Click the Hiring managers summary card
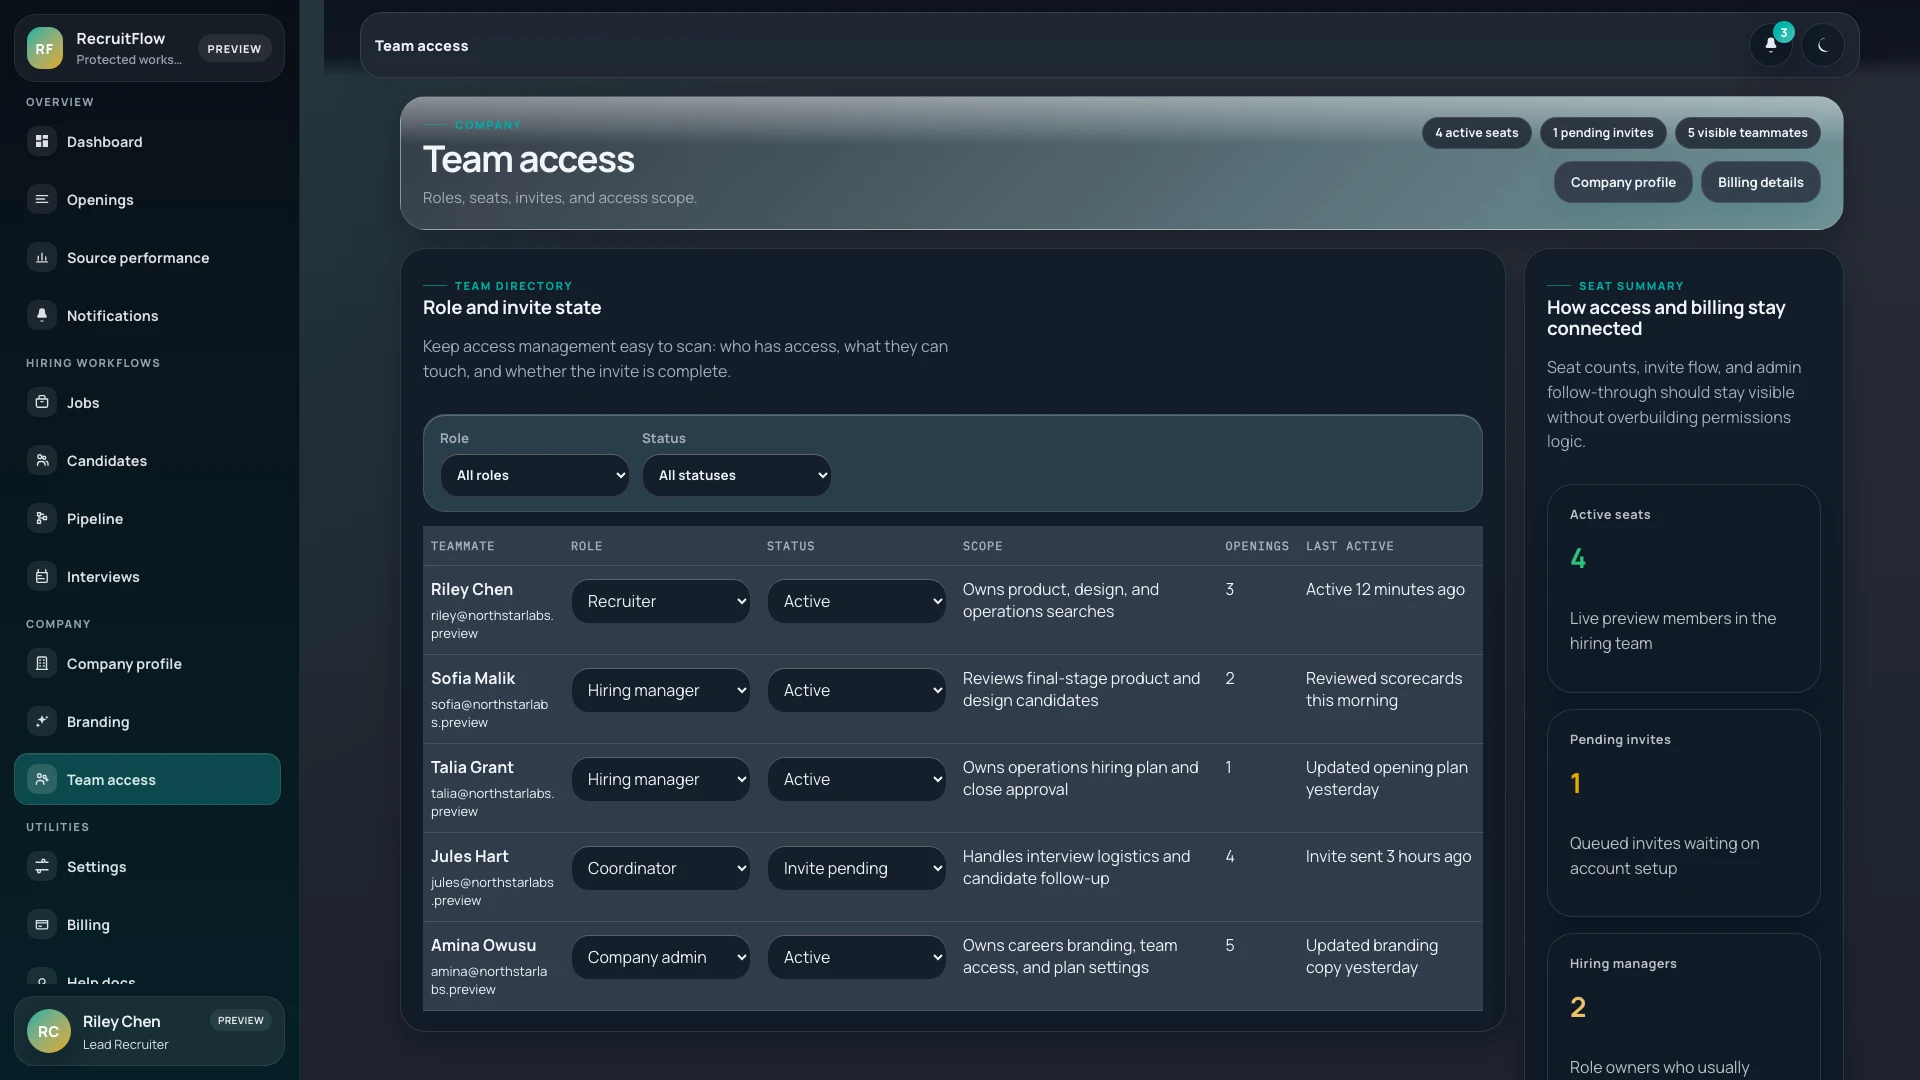Image resolution: width=1920 pixels, height=1080 pixels. [x=1683, y=1008]
